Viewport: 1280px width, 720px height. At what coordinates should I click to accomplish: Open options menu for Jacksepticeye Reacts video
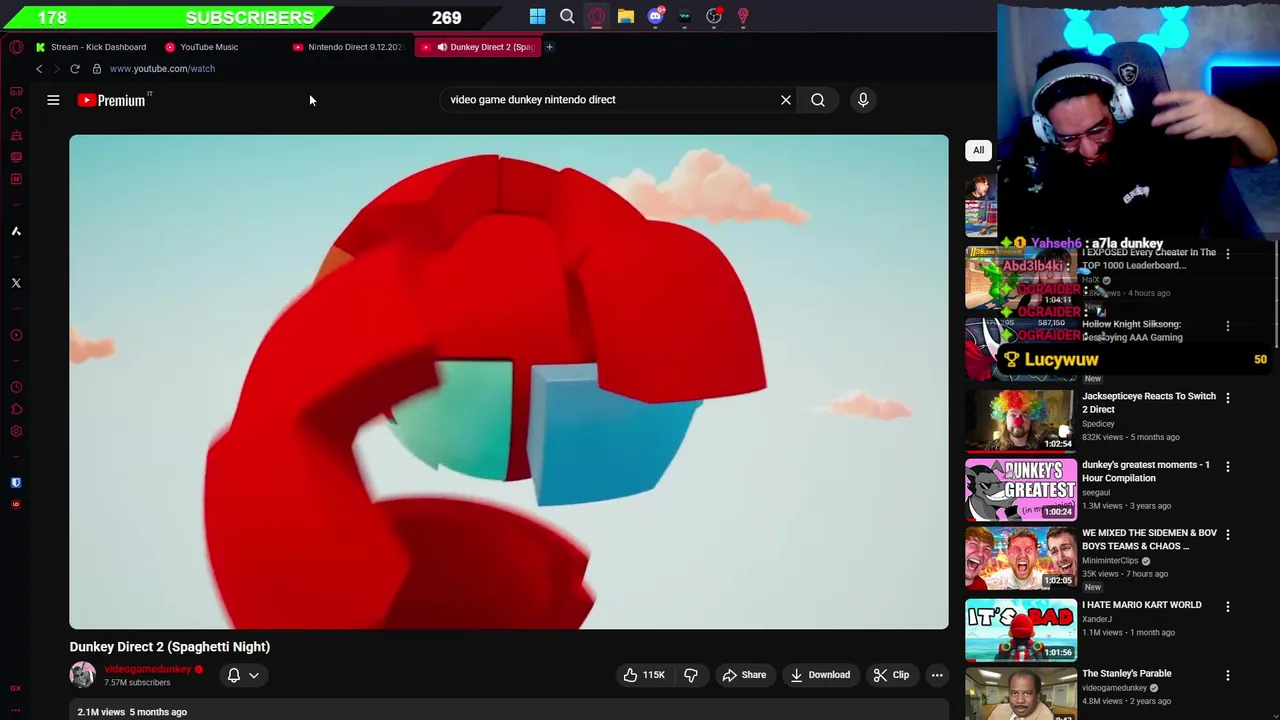pyautogui.click(x=1228, y=398)
